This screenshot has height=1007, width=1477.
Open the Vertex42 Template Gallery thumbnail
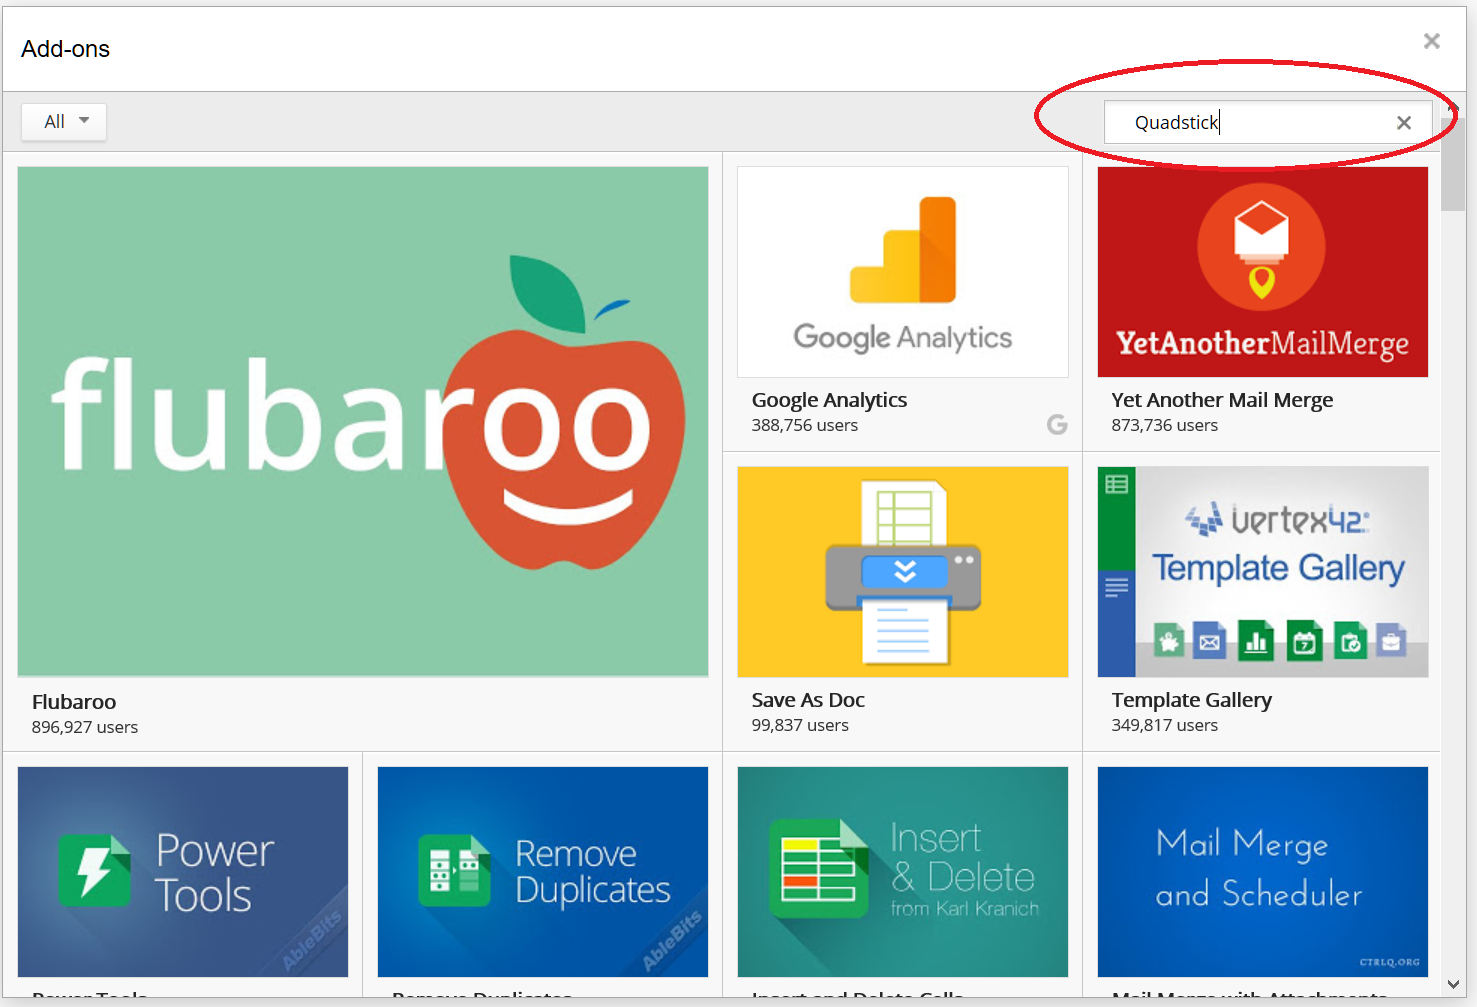(1263, 572)
